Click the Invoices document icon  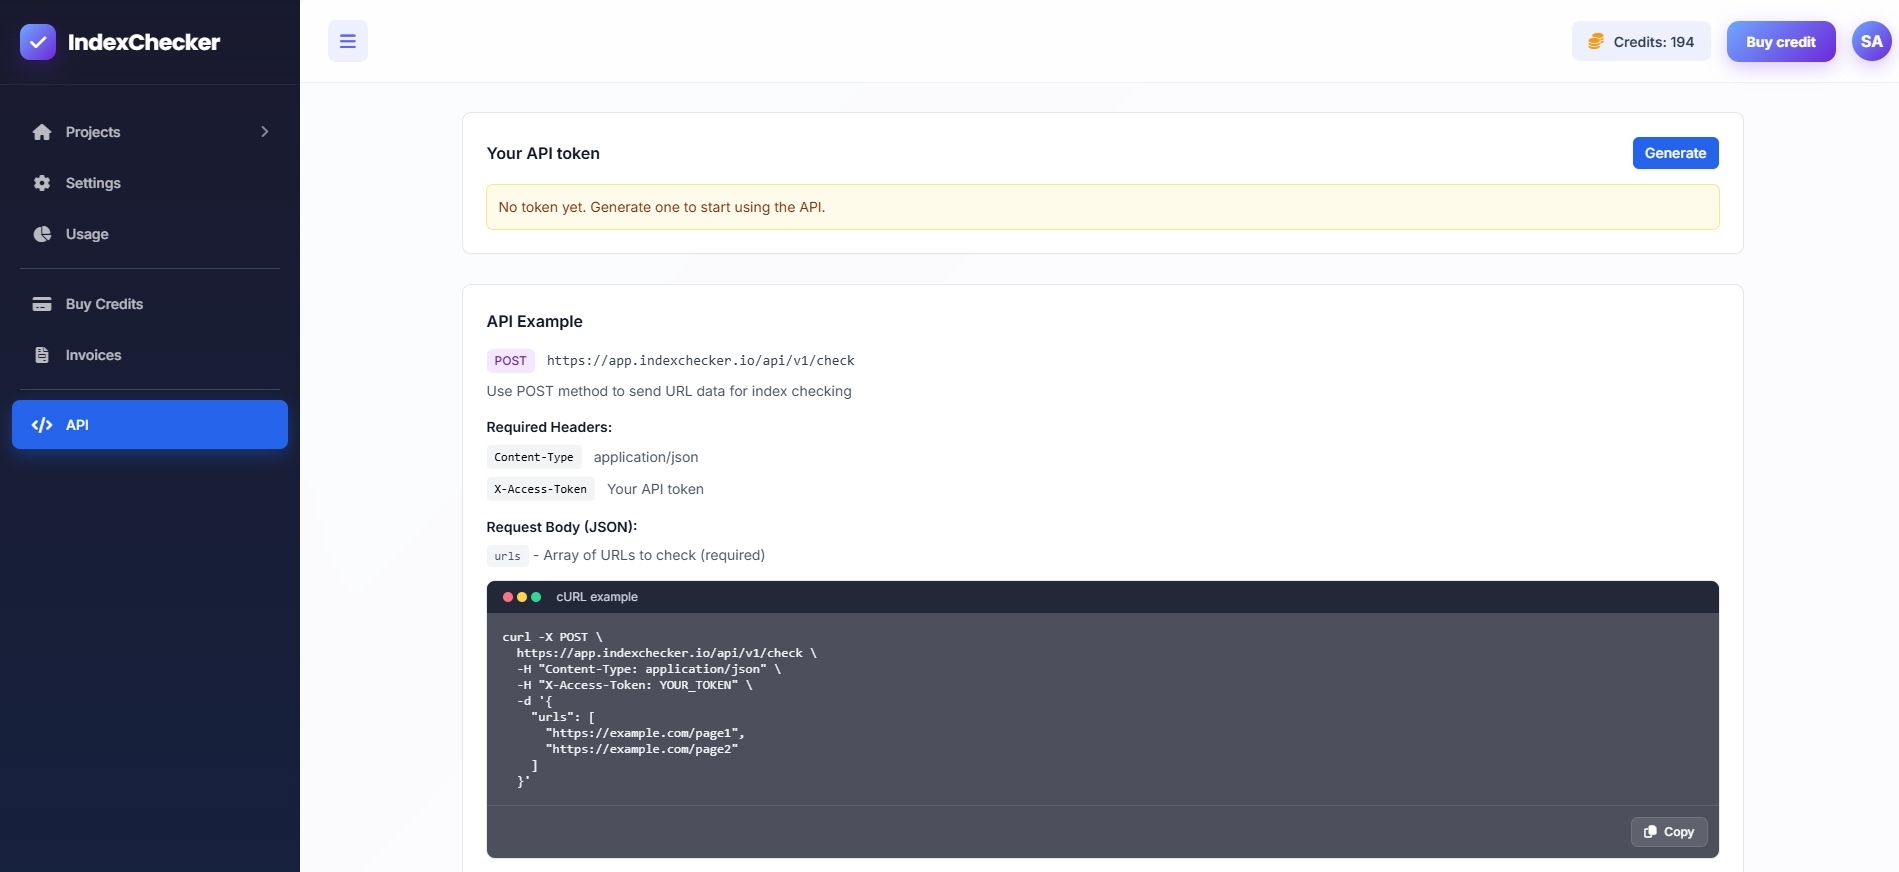pos(42,355)
